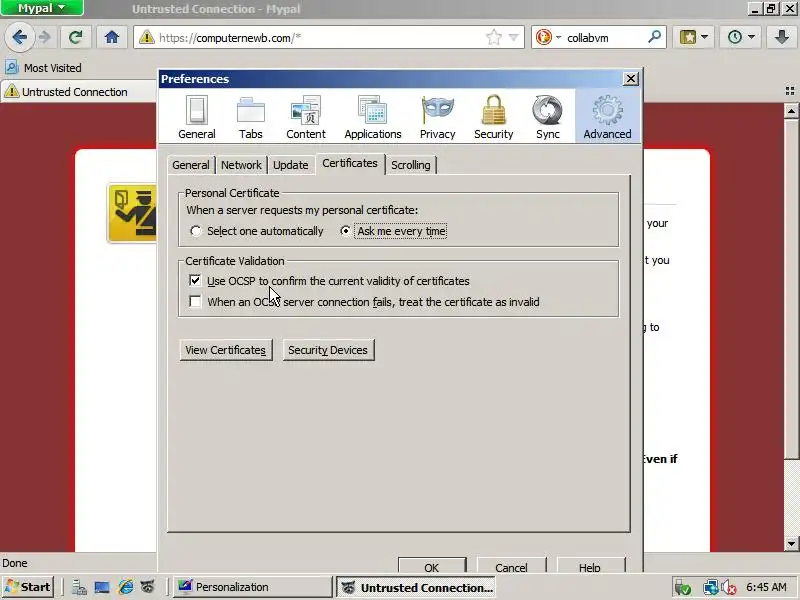Open the bookmarks toolbar button

pos(688,37)
